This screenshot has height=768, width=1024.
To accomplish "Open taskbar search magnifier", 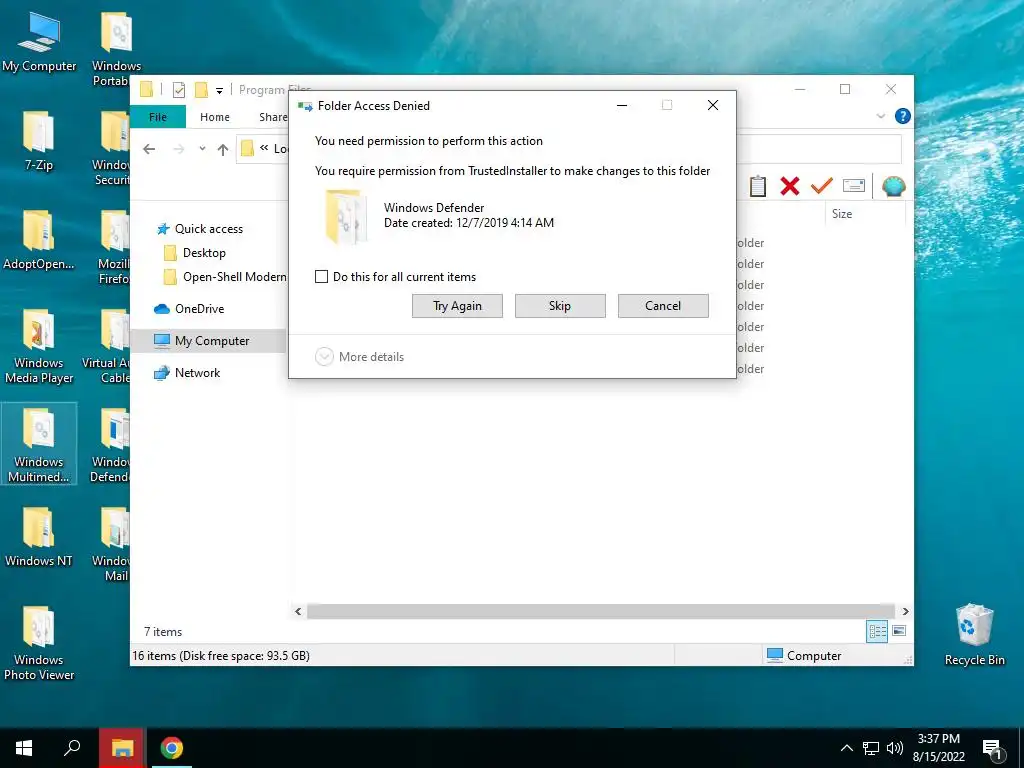I will 72,748.
